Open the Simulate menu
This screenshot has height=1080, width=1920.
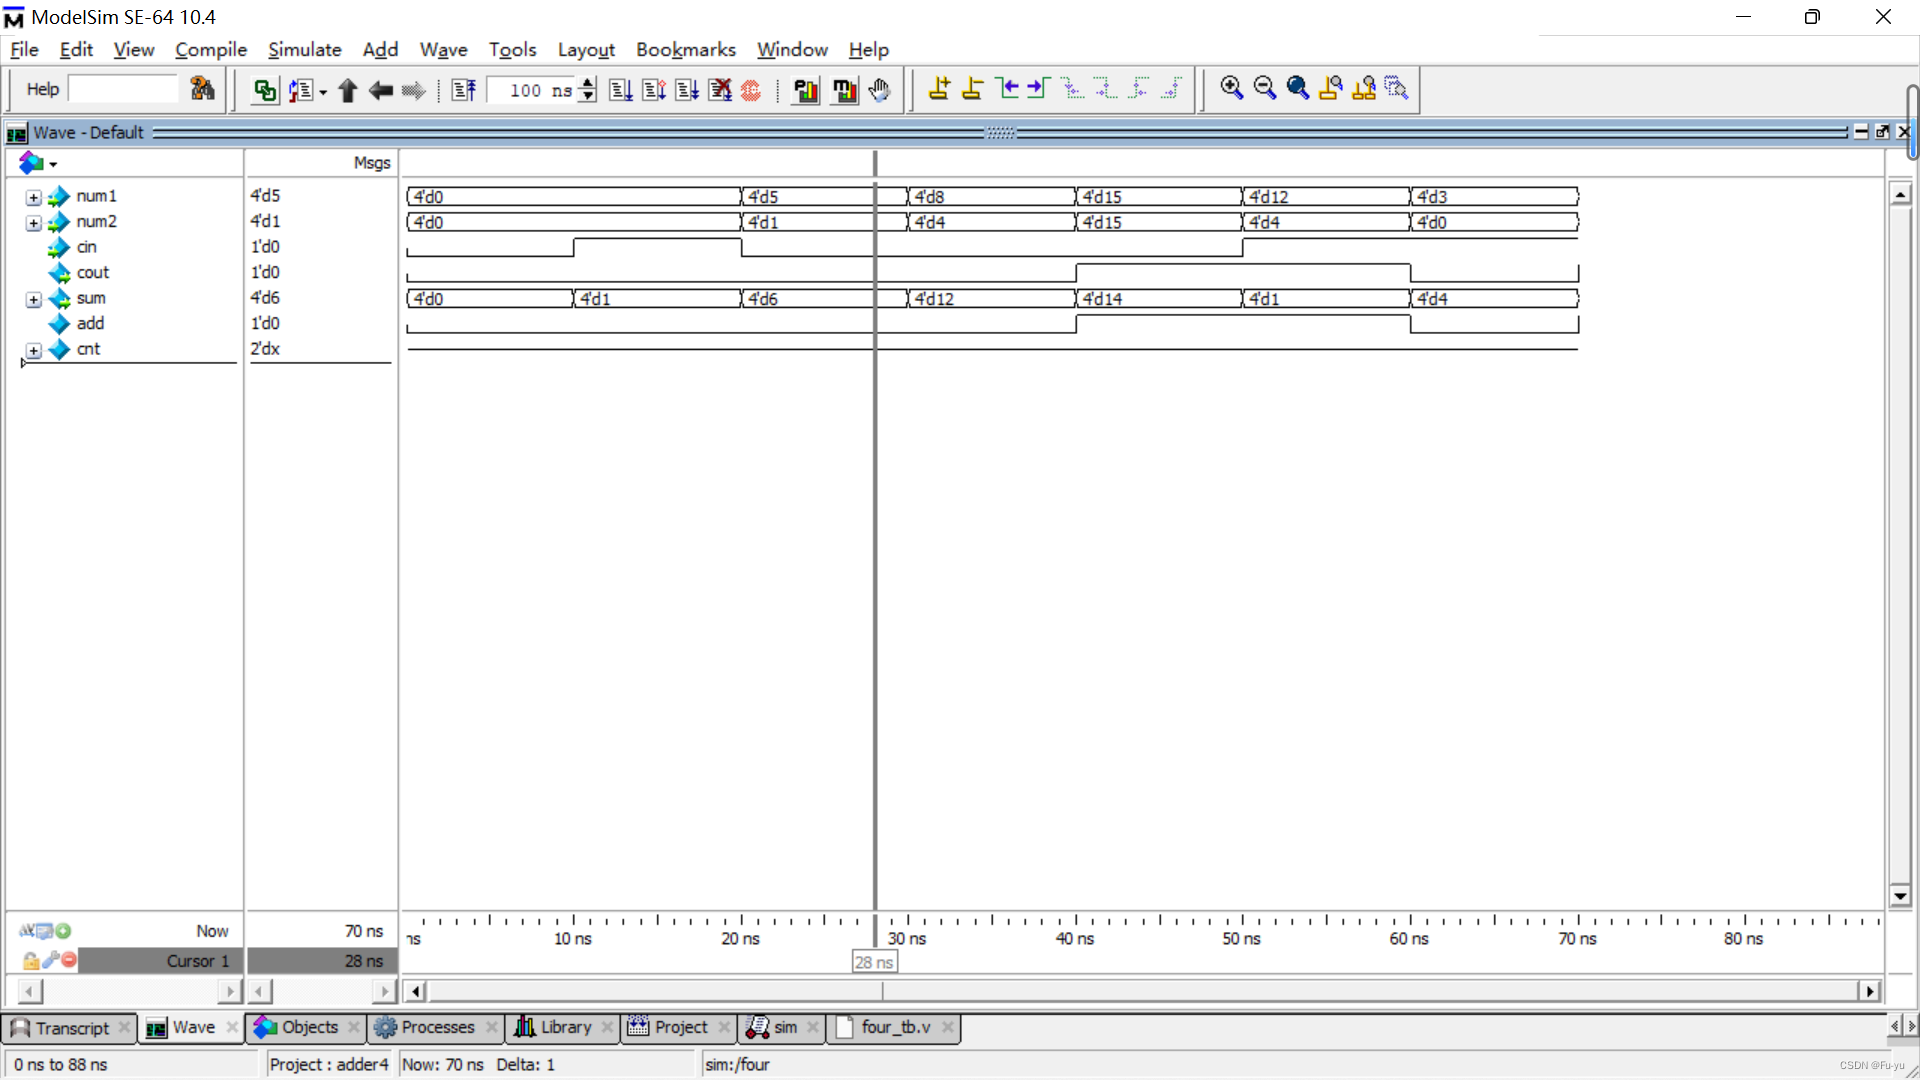[x=304, y=49]
